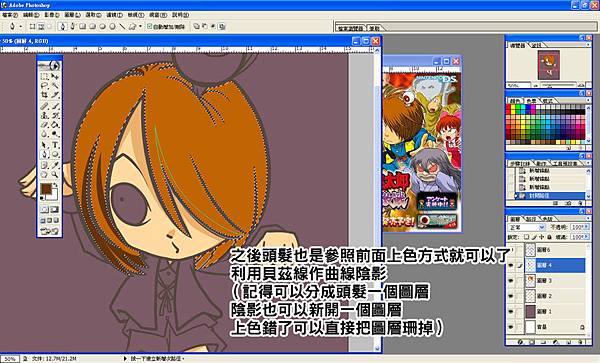Open the status bar info arrow
600x363 pixels.
coord(125,358)
